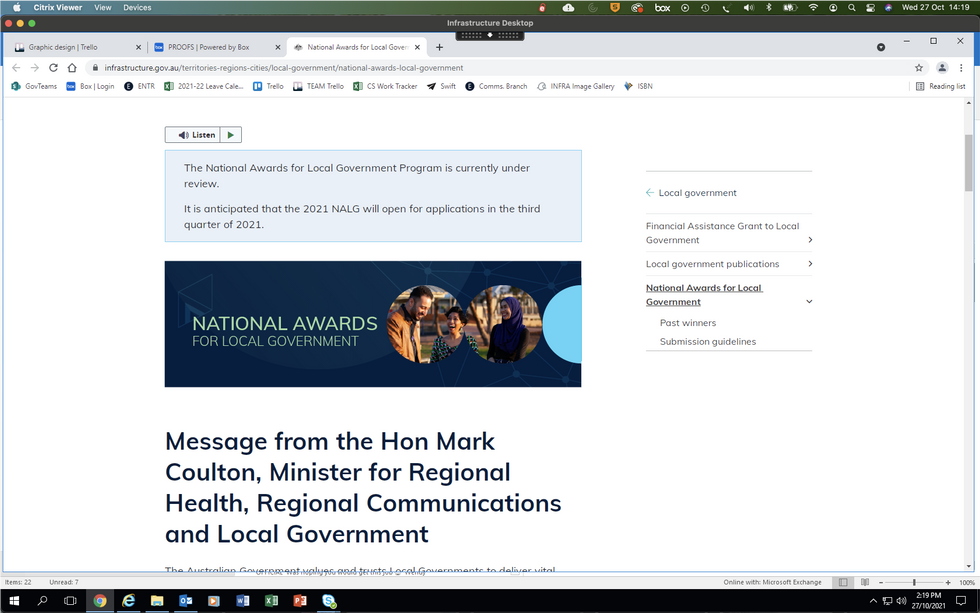
Task: Open Excel from the taskbar
Action: [271, 601]
